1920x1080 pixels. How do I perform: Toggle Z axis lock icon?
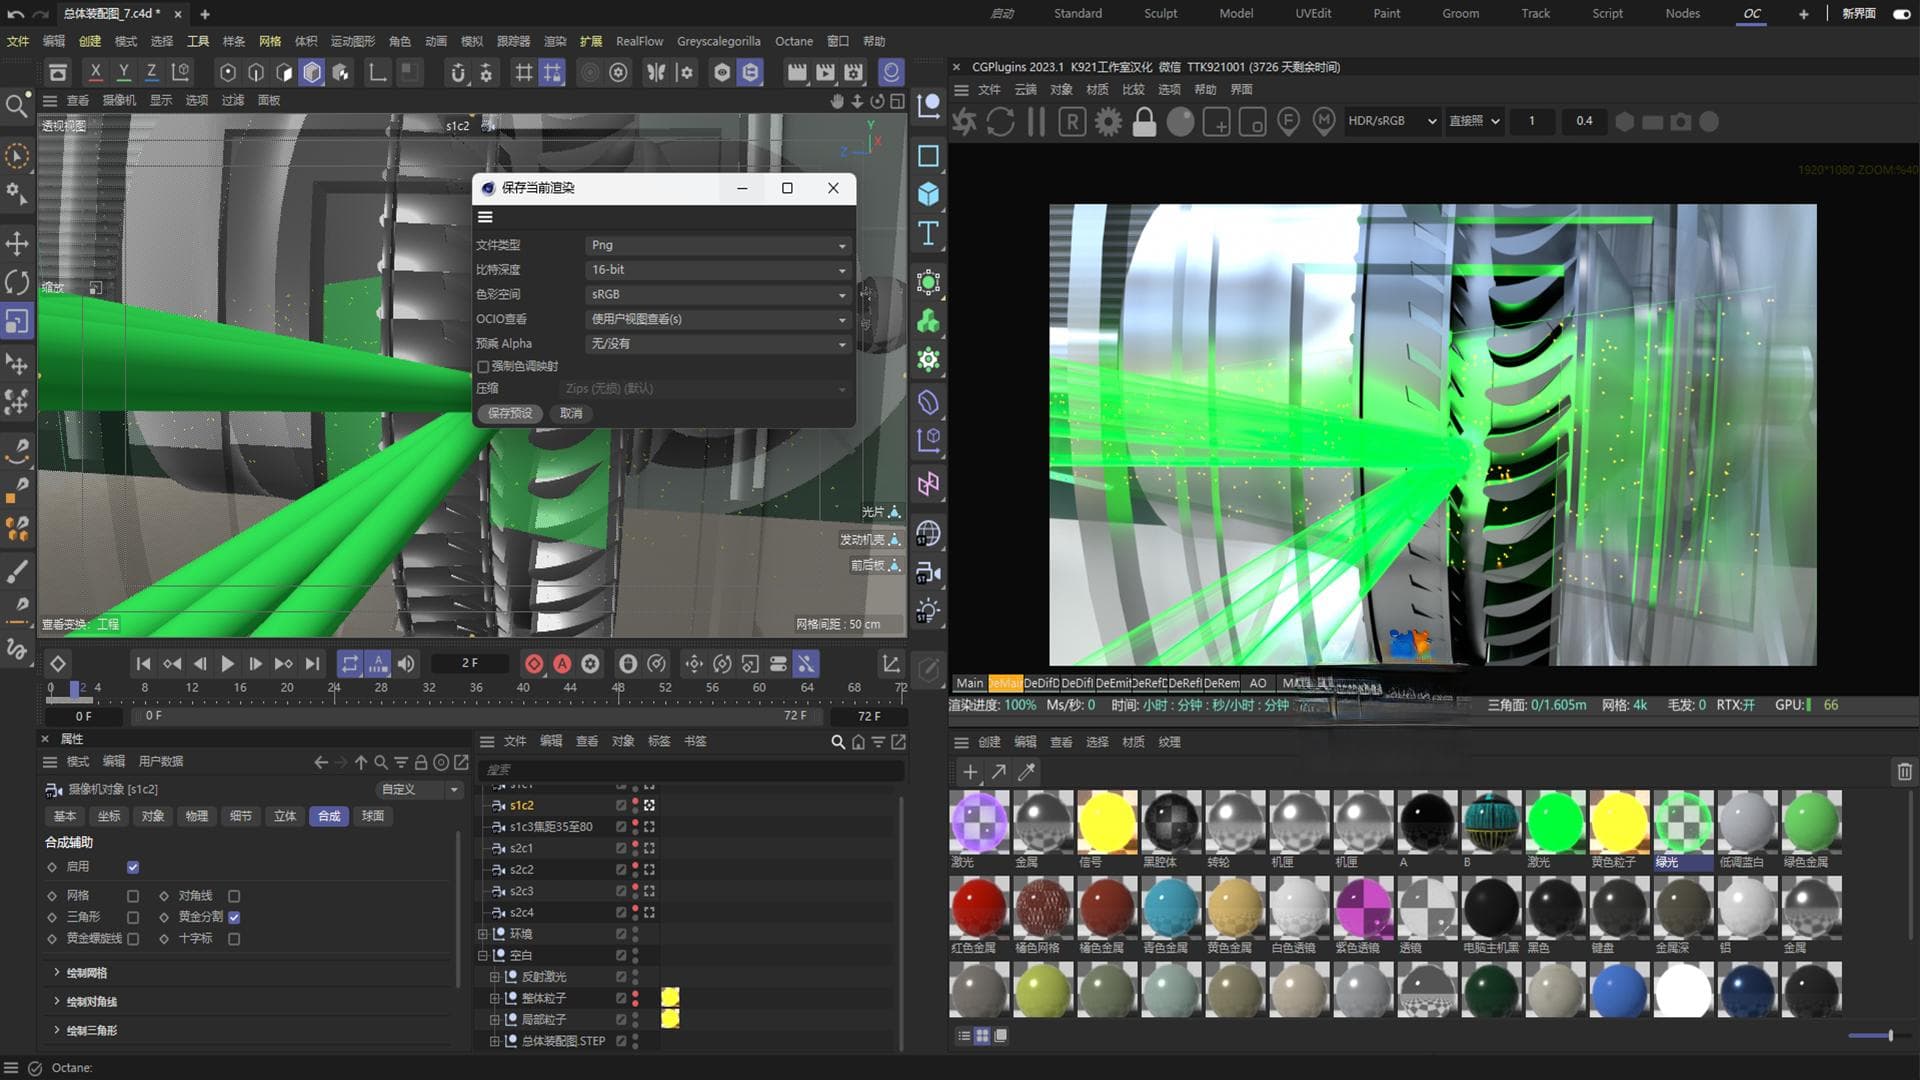pos(151,72)
